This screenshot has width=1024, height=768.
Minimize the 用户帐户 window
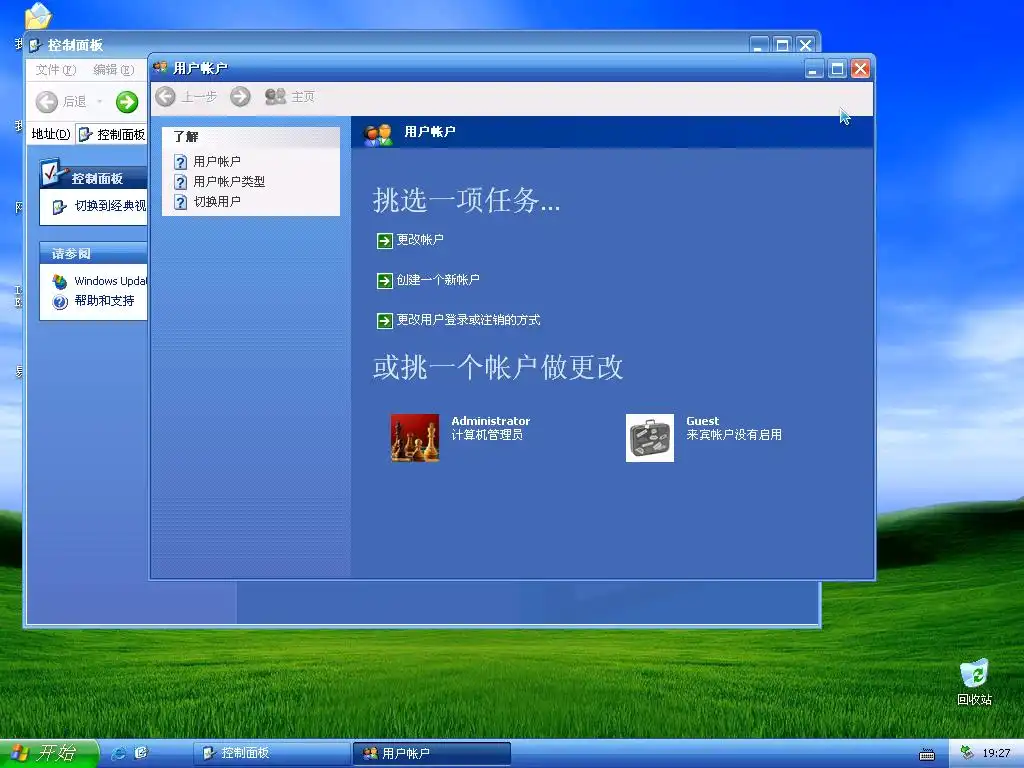814,69
